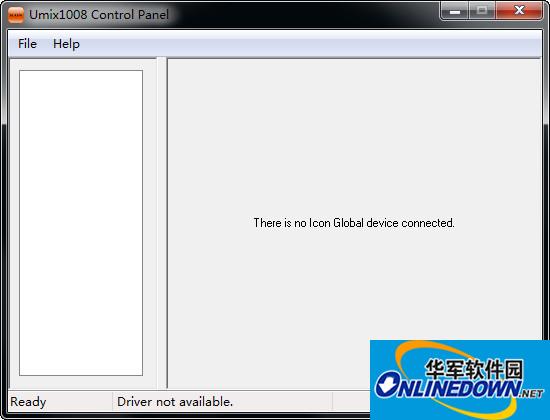Select the 'no Icon Global device connected' message
Screen dimensions: 550x420
(x=354, y=223)
